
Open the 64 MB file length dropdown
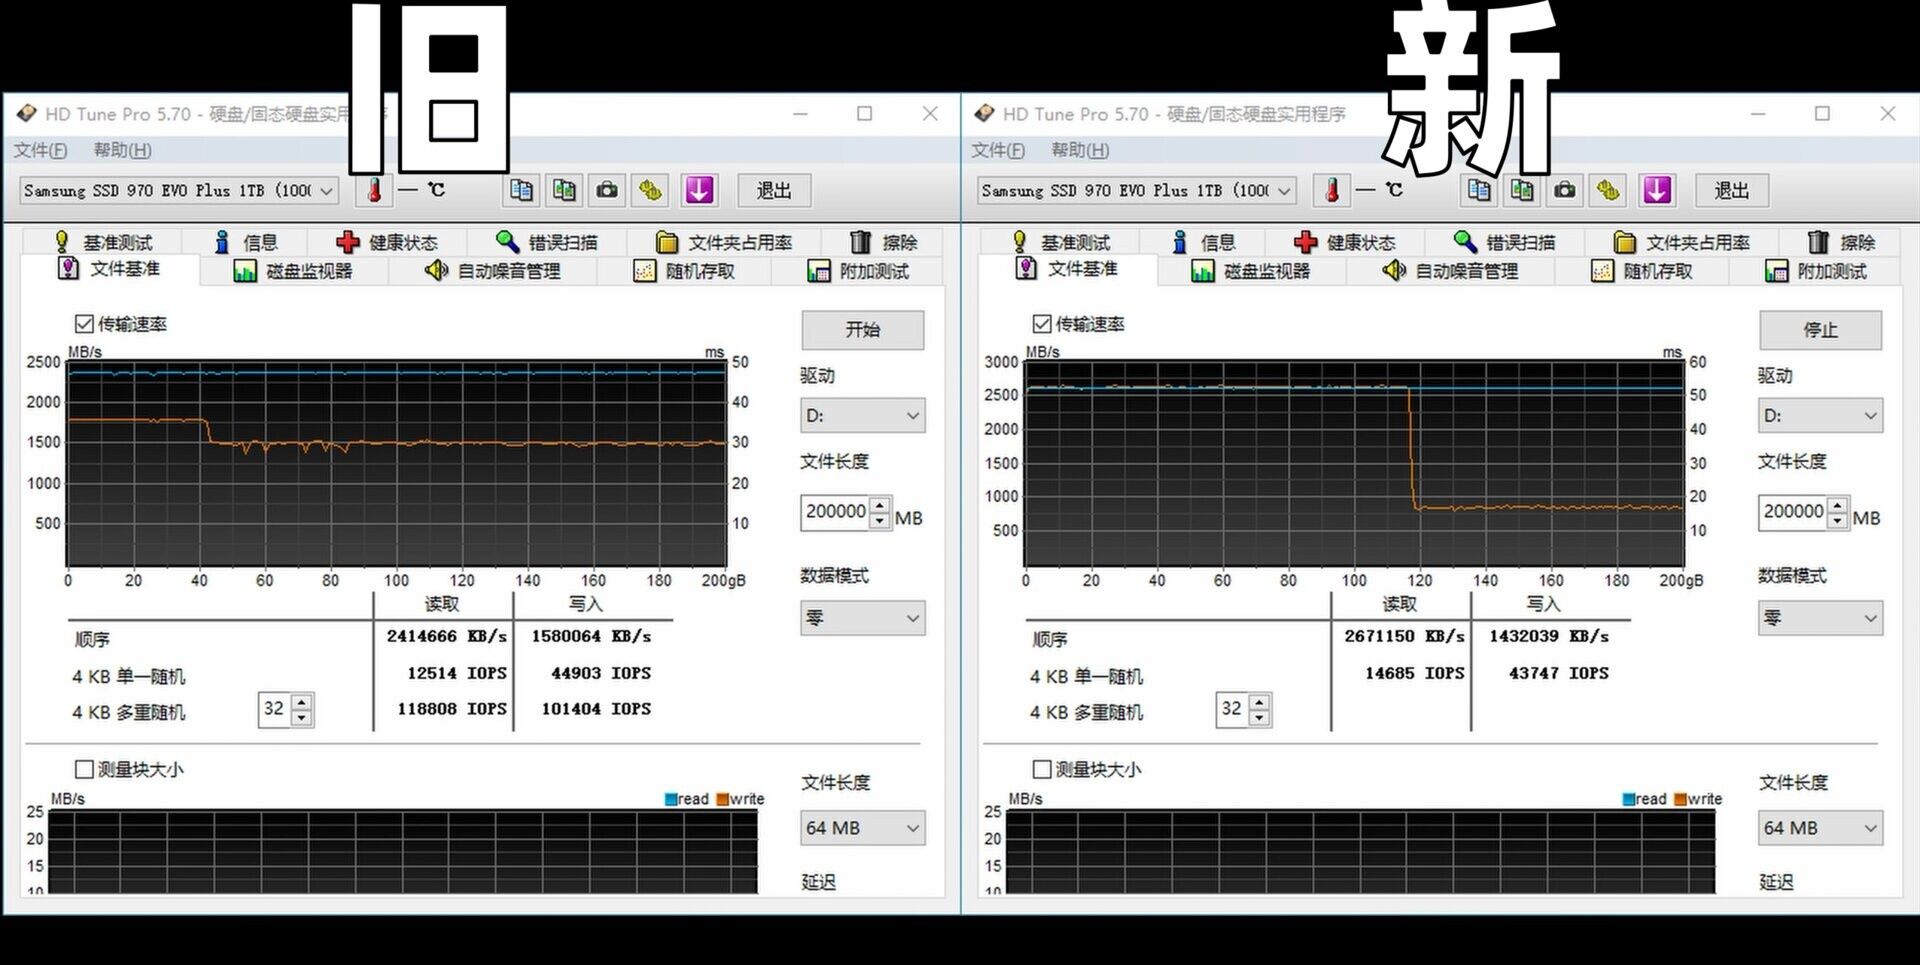(x=862, y=827)
